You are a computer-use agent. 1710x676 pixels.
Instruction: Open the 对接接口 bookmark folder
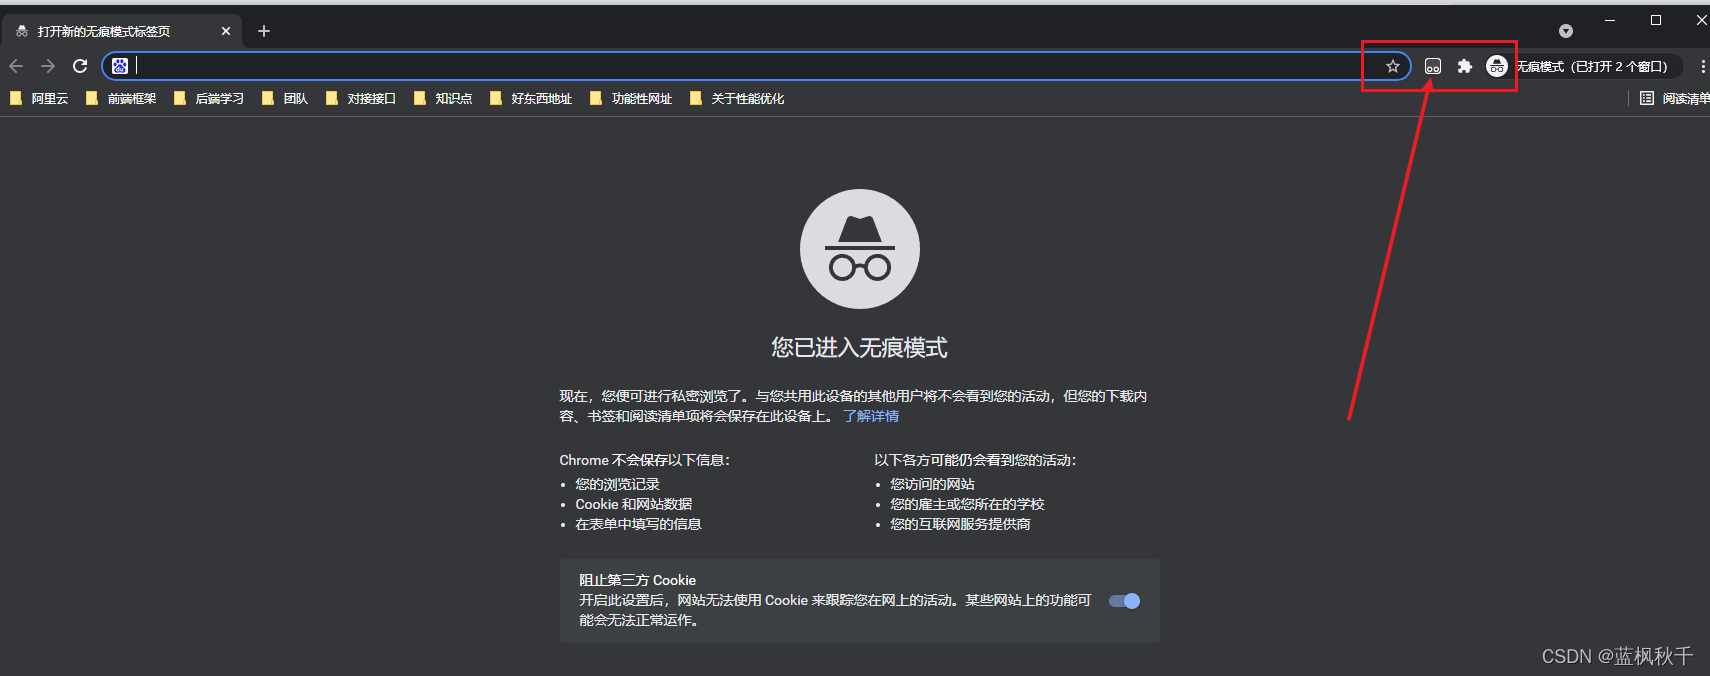click(x=361, y=98)
